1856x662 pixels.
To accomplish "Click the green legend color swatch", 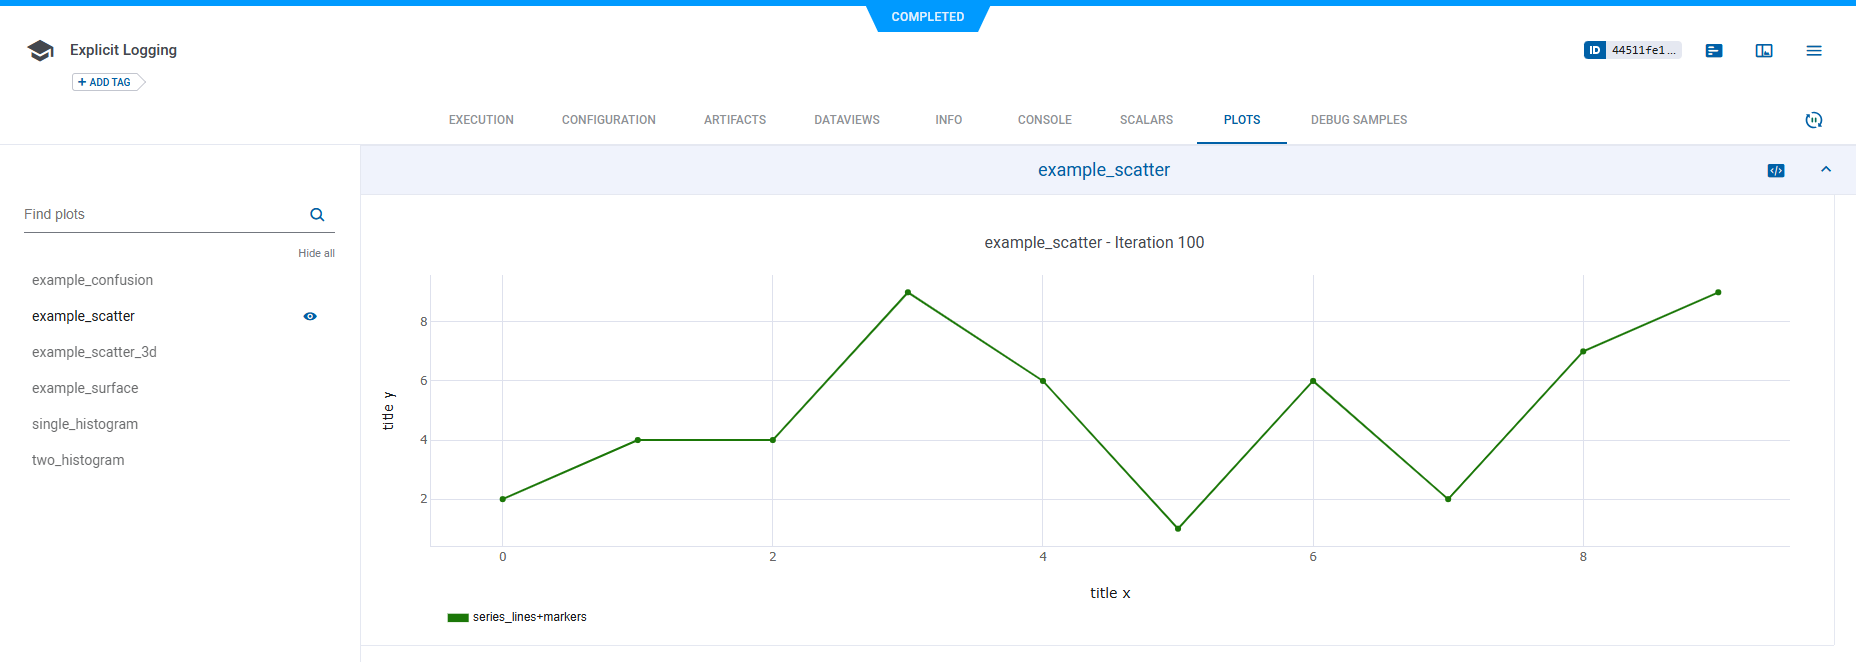I will coord(458,618).
